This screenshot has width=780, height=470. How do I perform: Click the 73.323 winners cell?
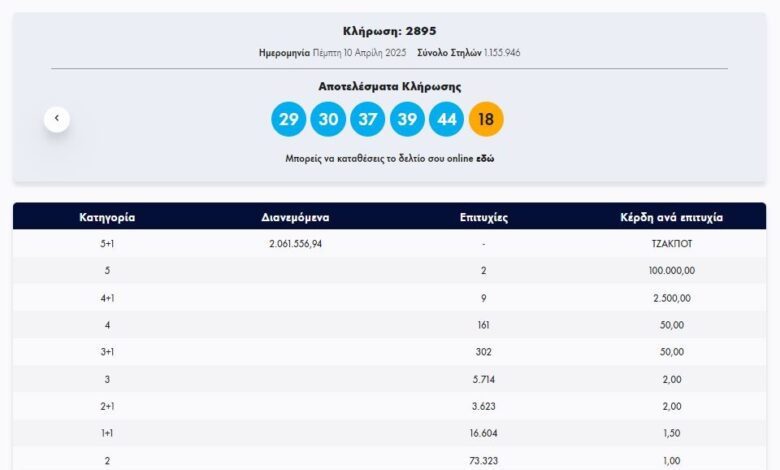point(483,460)
